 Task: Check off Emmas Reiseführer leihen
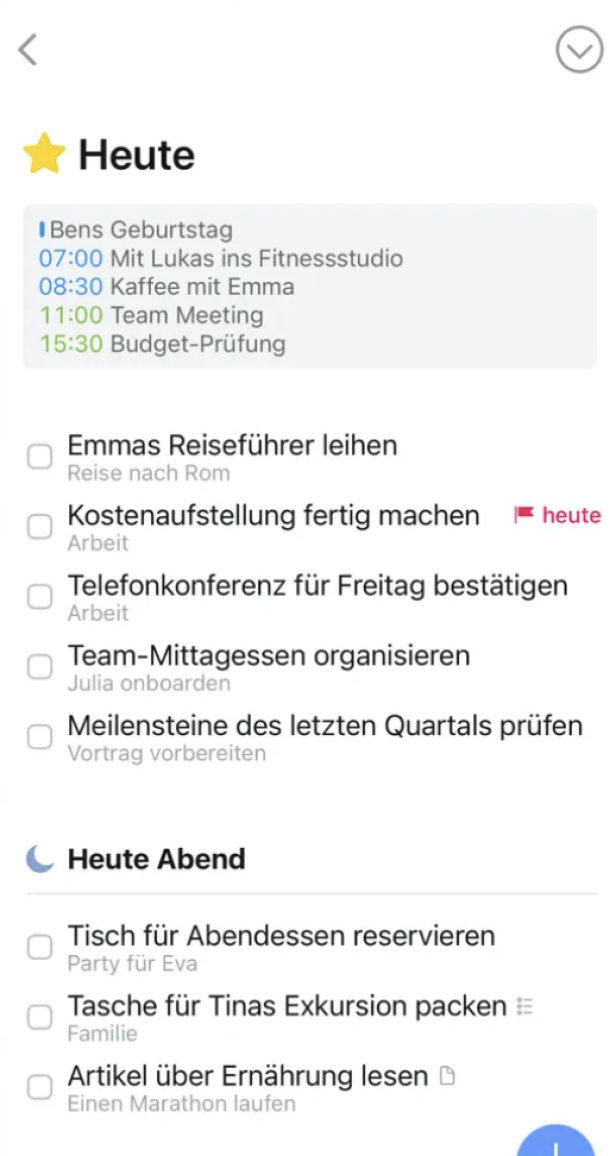point(40,456)
